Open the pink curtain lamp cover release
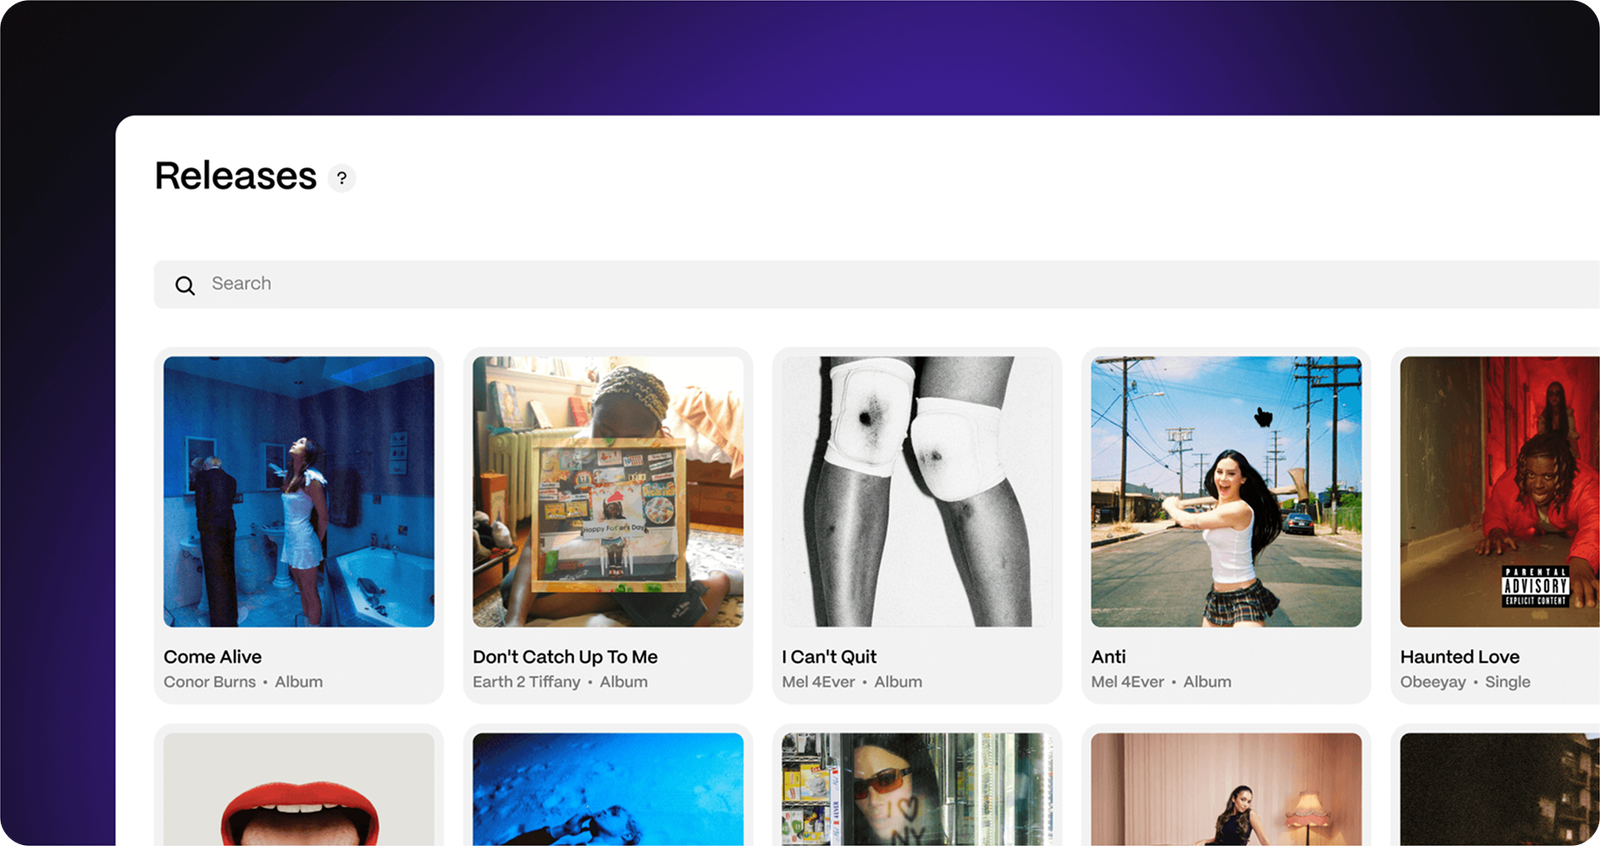Screen dimensions: 1600x846 pyautogui.click(x=1226, y=789)
